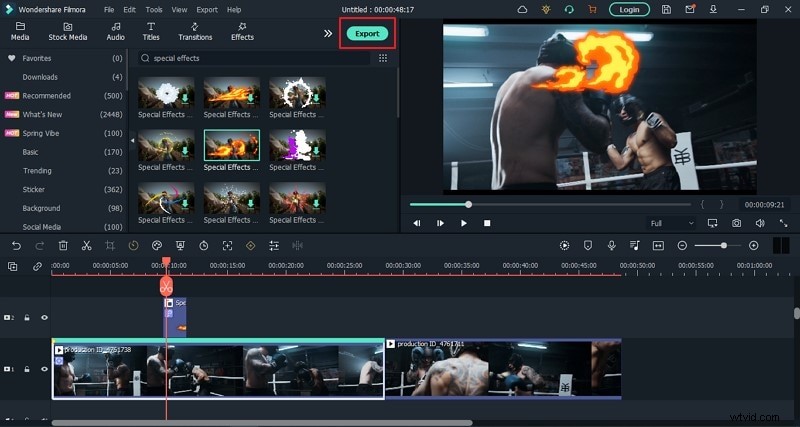This screenshot has width=800, height=427.
Task: Switch to the Audio tab
Action: click(116, 32)
